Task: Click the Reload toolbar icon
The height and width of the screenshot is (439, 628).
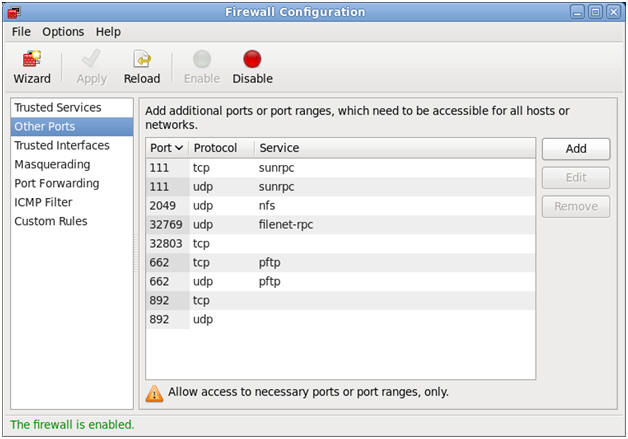Action: 142,59
